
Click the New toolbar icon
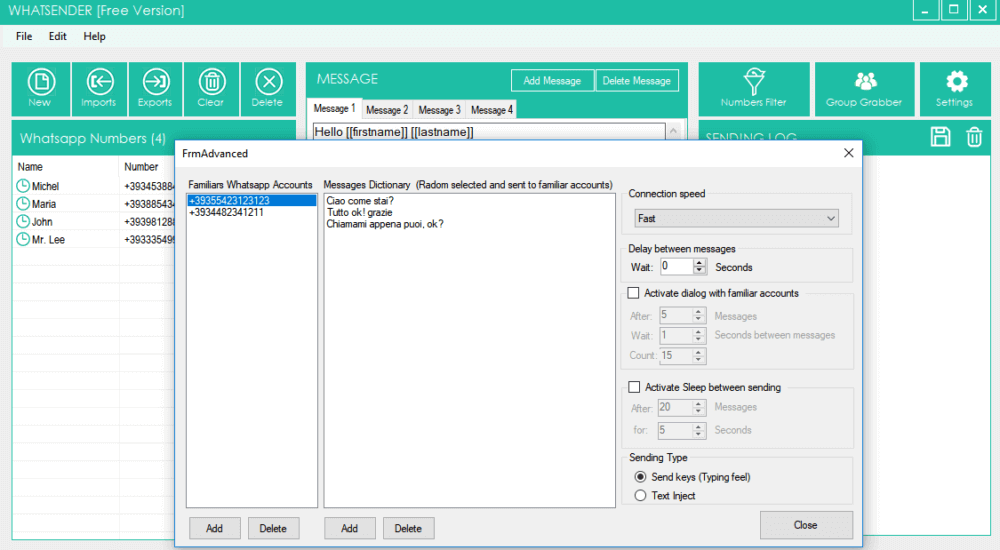click(41, 89)
